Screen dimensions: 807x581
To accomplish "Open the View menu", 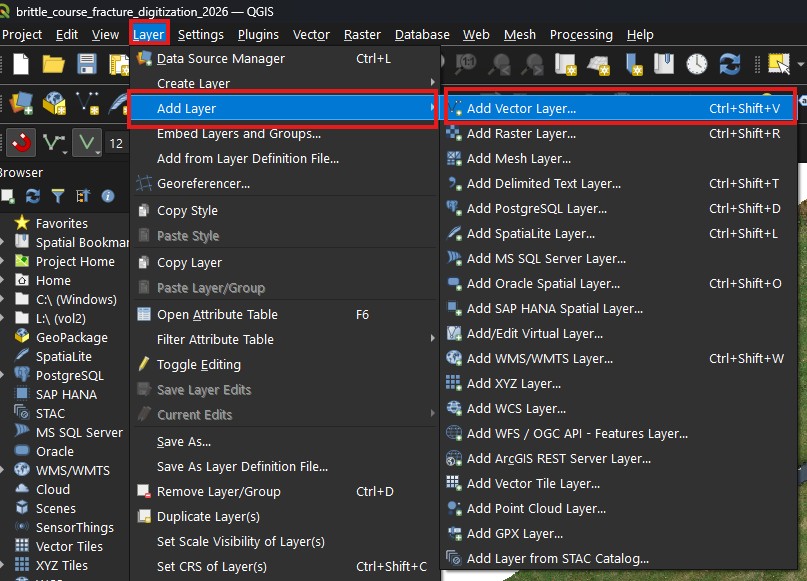I will [x=105, y=34].
